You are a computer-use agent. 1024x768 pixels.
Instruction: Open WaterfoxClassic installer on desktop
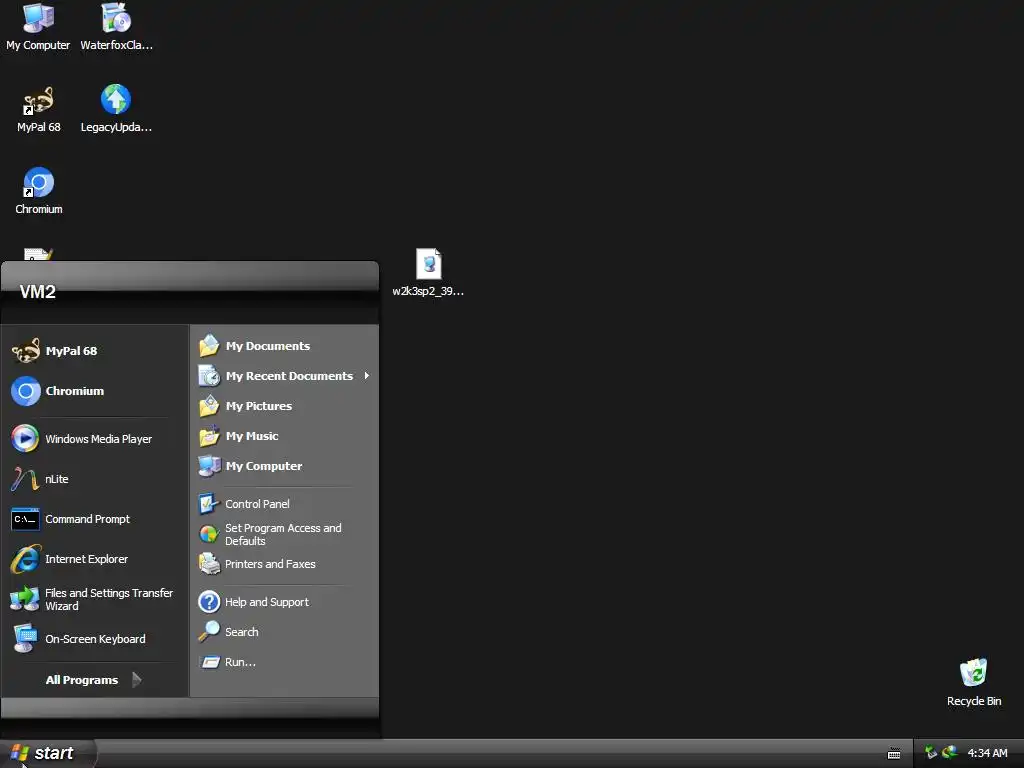tap(116, 27)
